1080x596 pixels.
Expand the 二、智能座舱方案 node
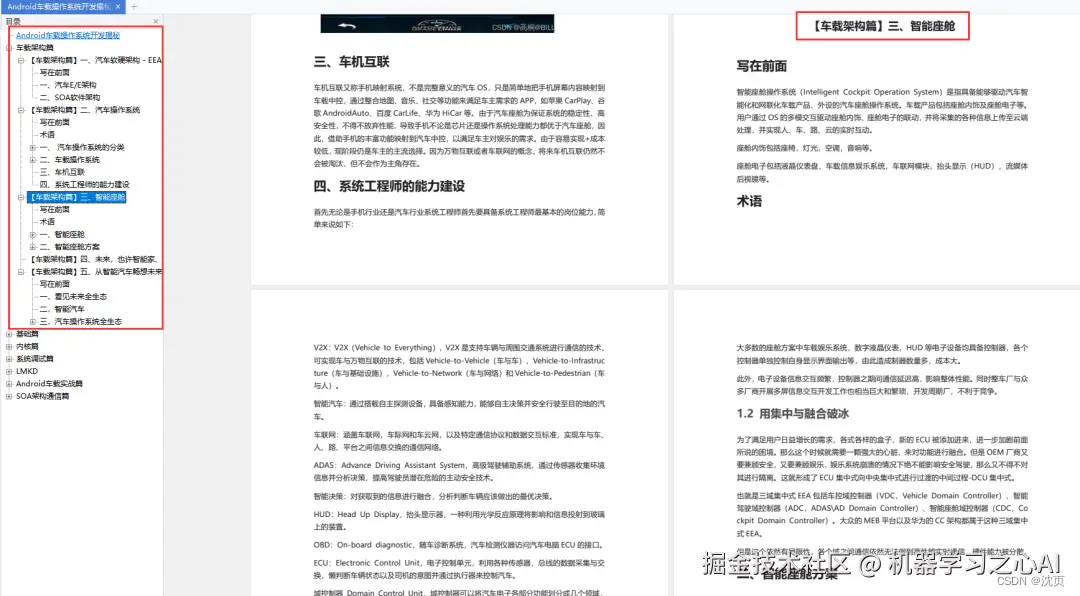pyautogui.click(x=33, y=247)
